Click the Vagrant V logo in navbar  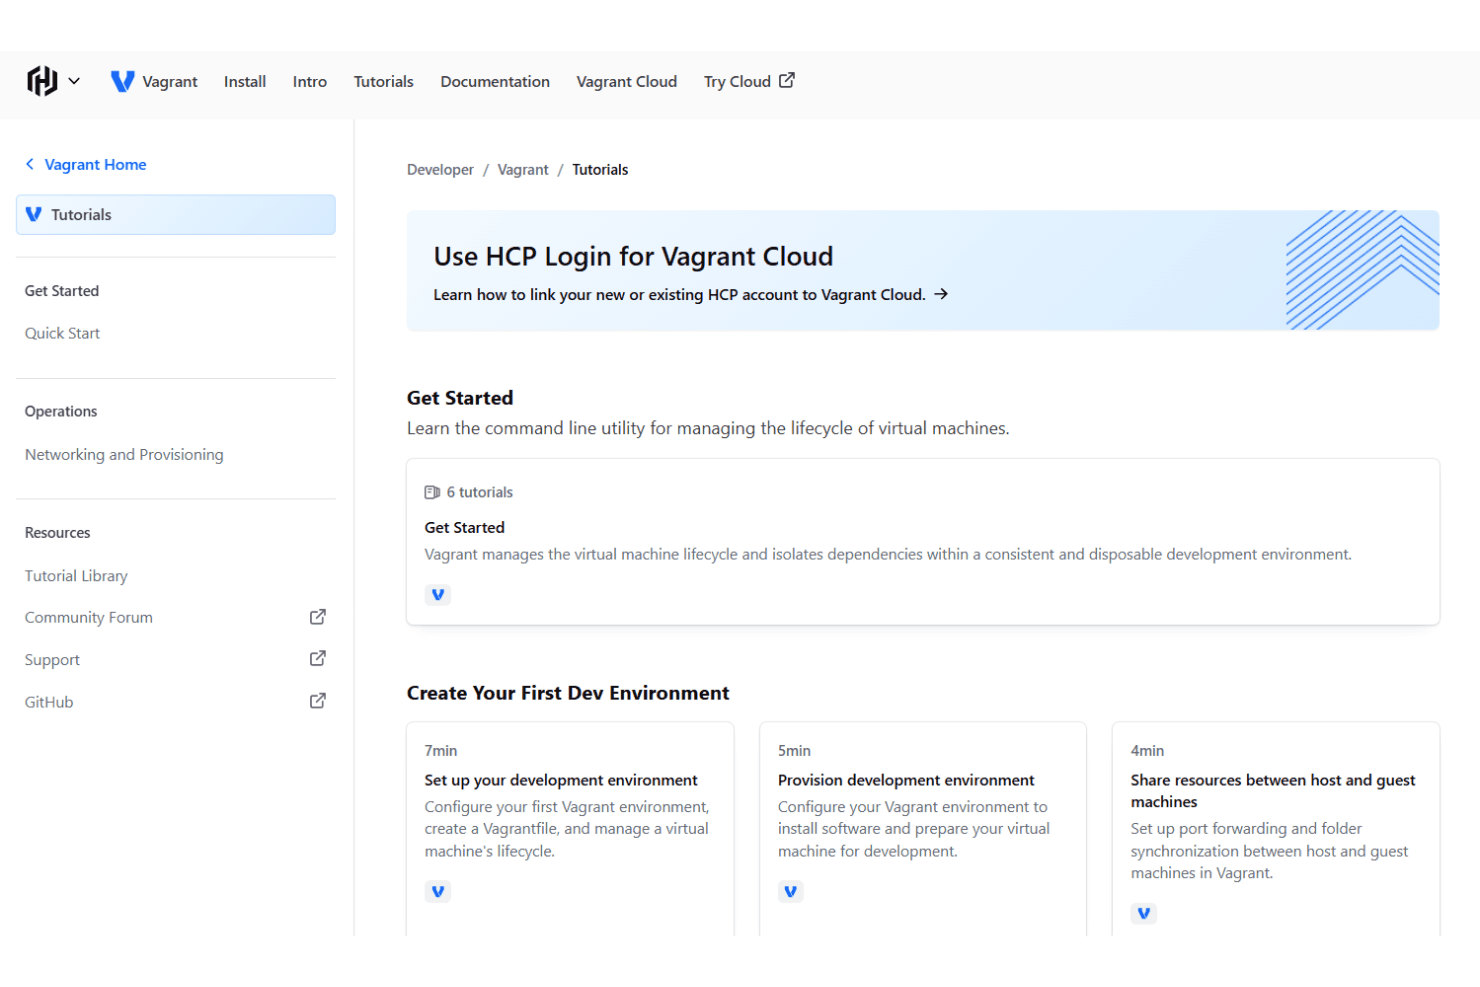(x=122, y=81)
